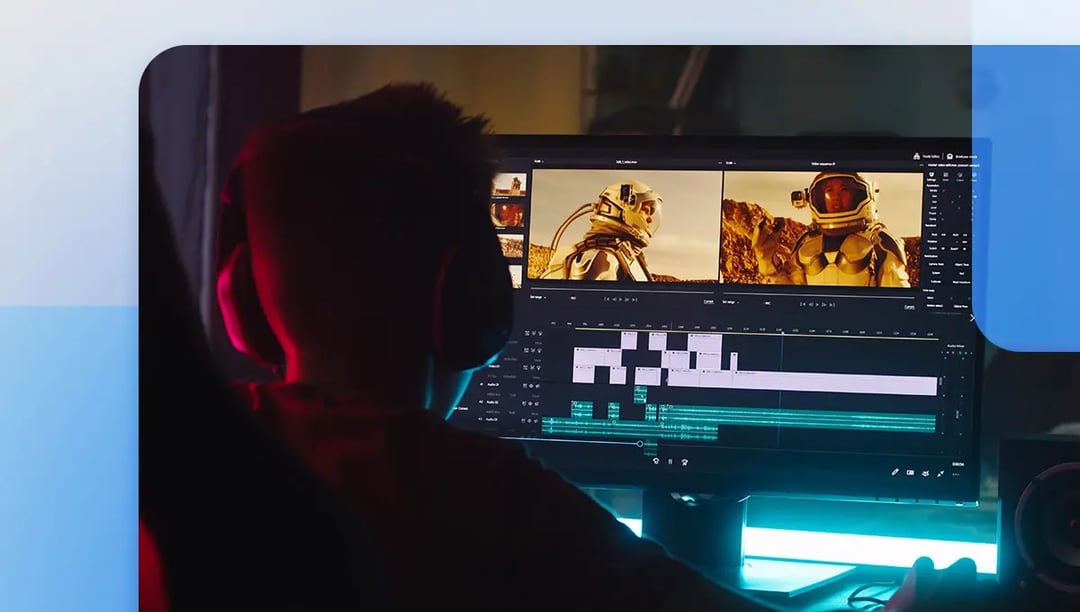Click the editor mode icon at top right
This screenshot has width=1080, height=612.
click(x=917, y=156)
